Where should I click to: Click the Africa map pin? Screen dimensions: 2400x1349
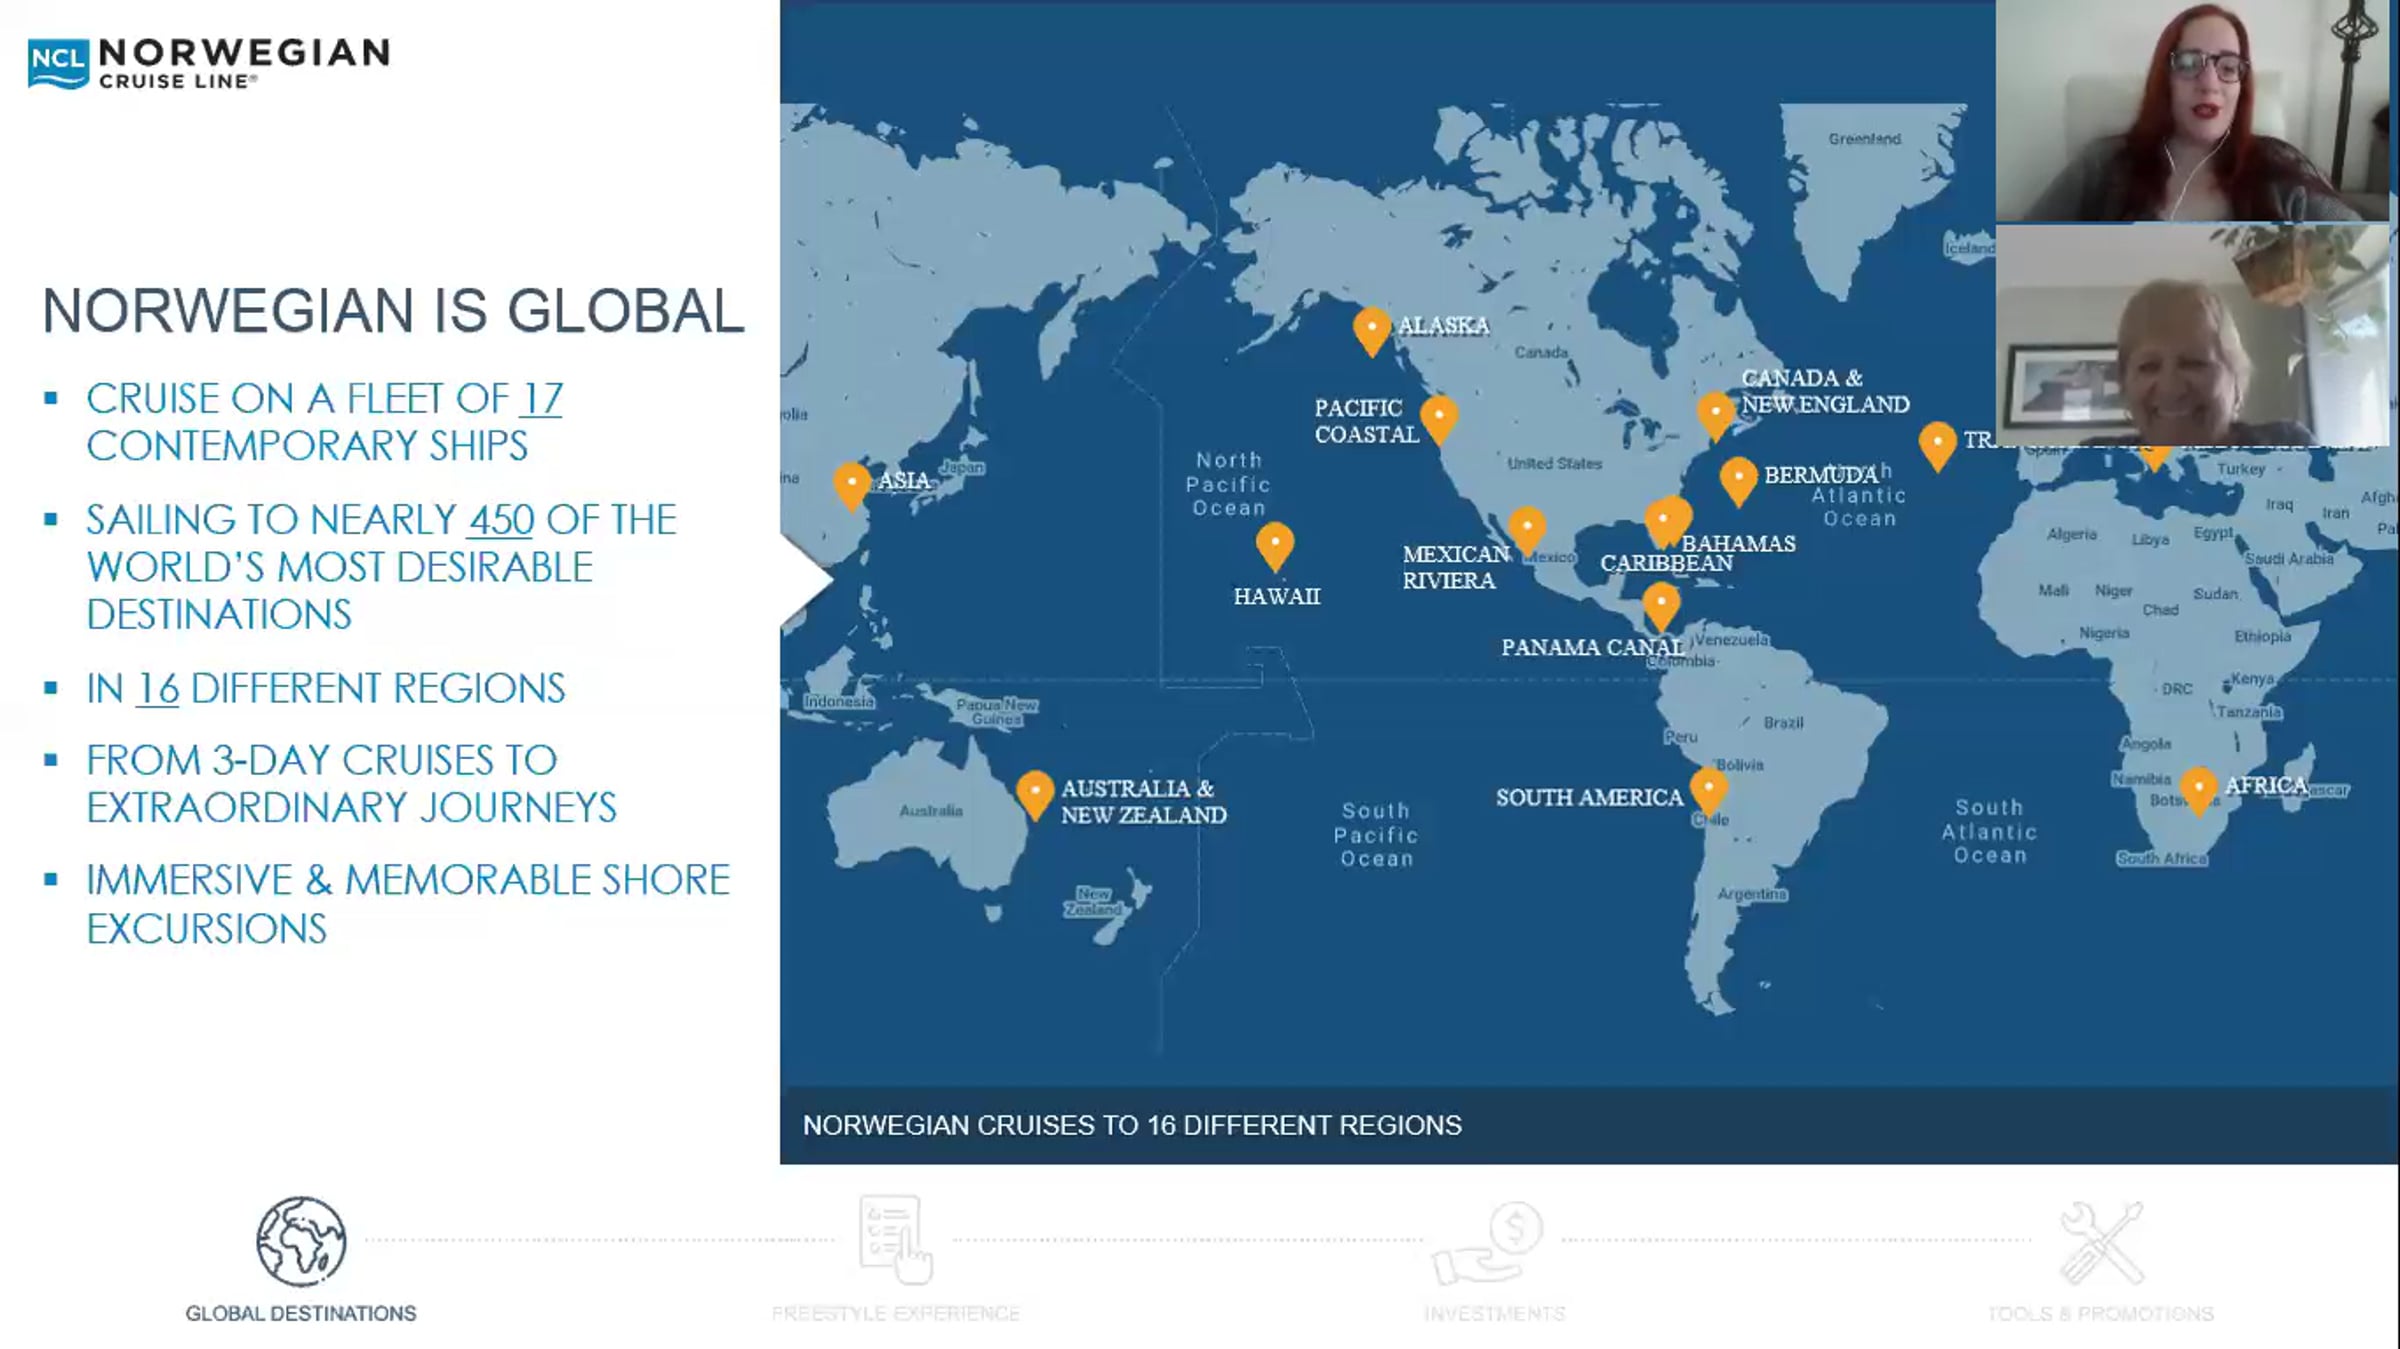tap(2199, 792)
